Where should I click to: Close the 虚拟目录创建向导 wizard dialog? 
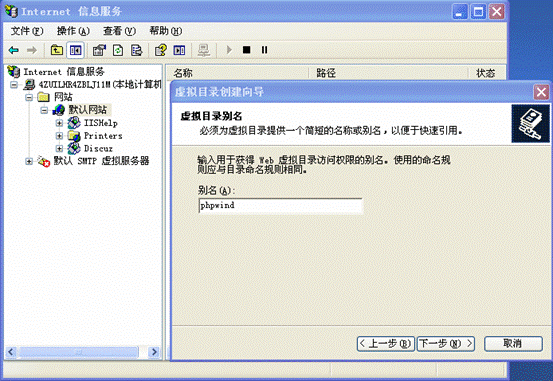[x=541, y=93]
